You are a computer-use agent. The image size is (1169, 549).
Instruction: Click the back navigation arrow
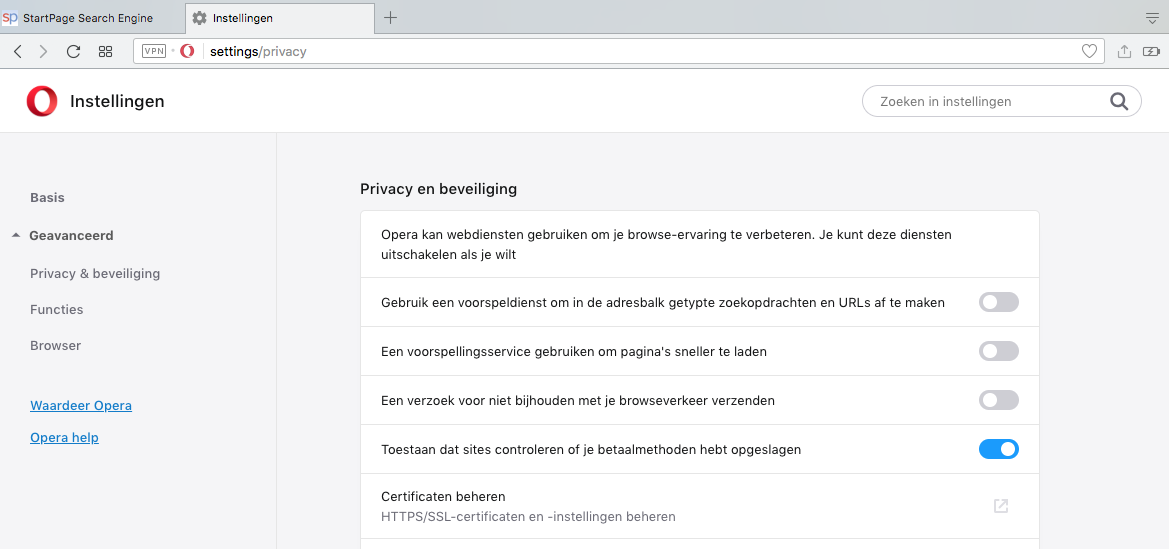click(x=18, y=51)
